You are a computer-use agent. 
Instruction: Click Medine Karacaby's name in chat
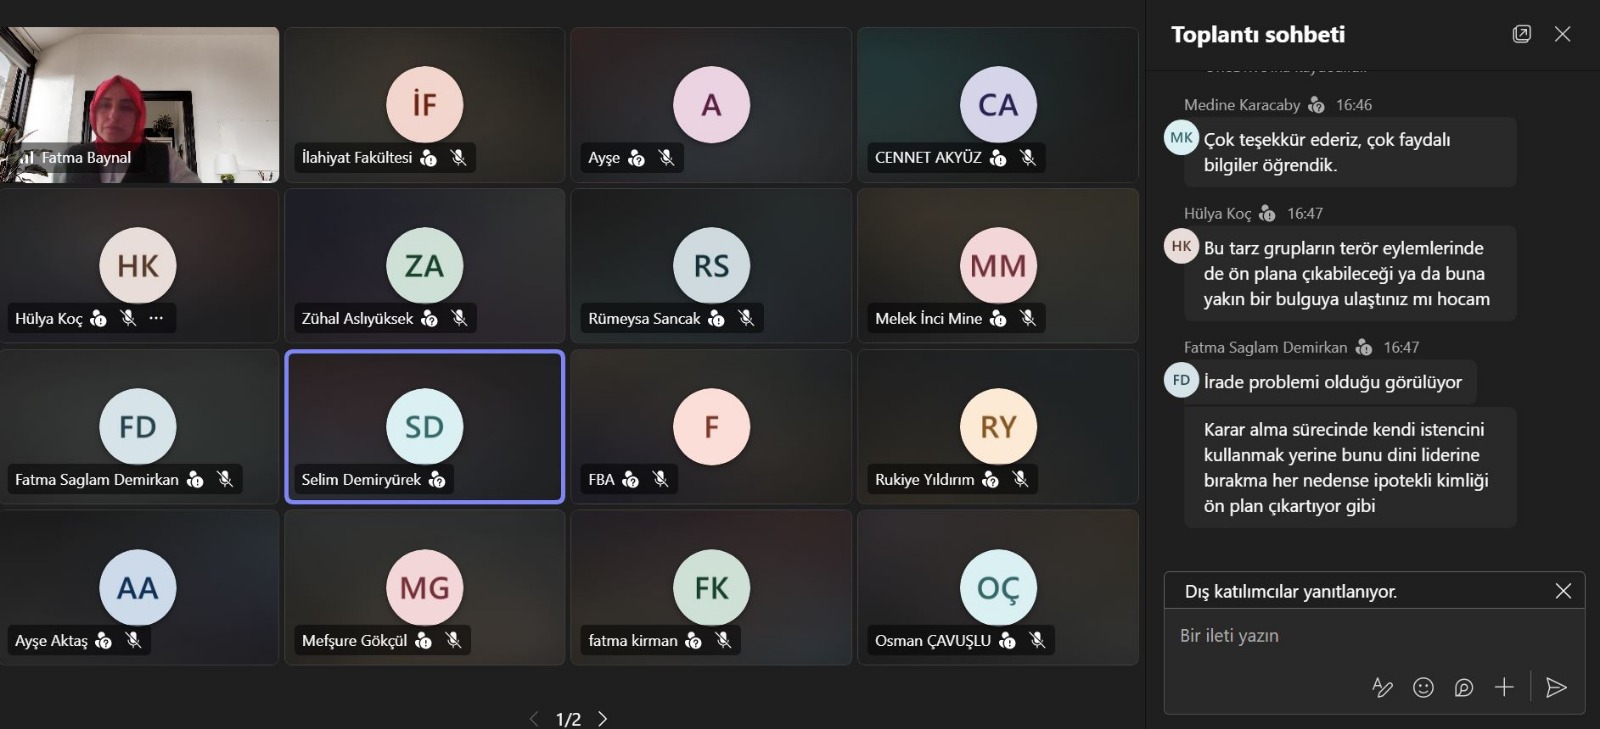[1242, 105]
